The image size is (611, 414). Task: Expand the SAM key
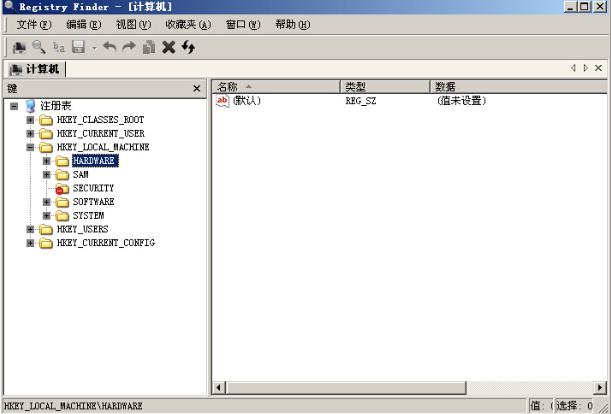[46, 175]
